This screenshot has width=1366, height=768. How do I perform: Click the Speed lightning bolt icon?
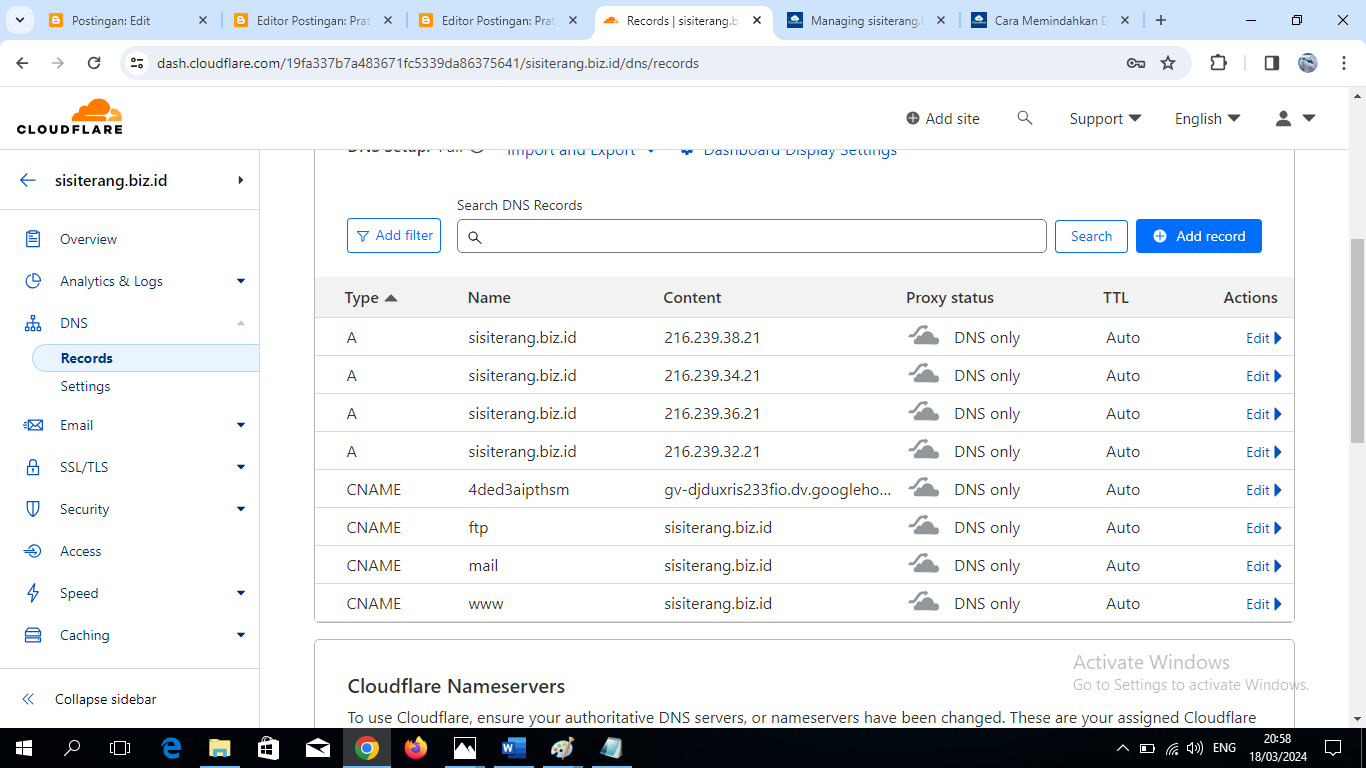click(x=33, y=593)
